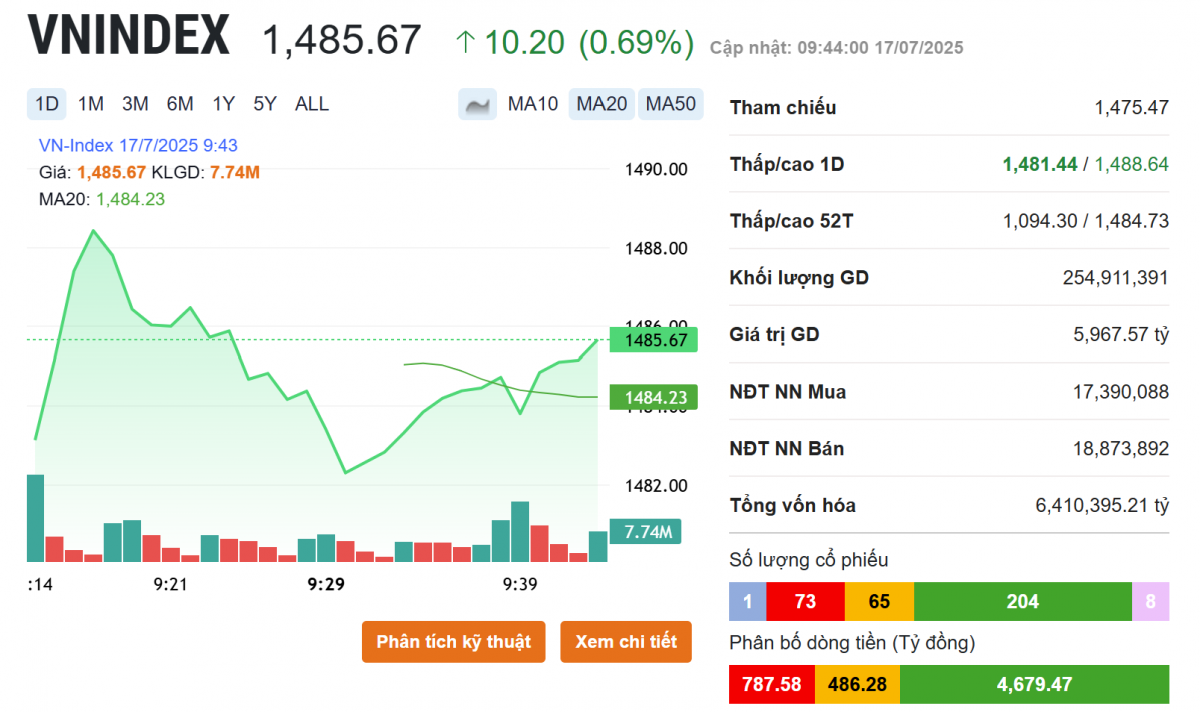Click the Khối lượng GD value 254,911,391
This screenshot has height=712, width=1200.
(x=1116, y=278)
